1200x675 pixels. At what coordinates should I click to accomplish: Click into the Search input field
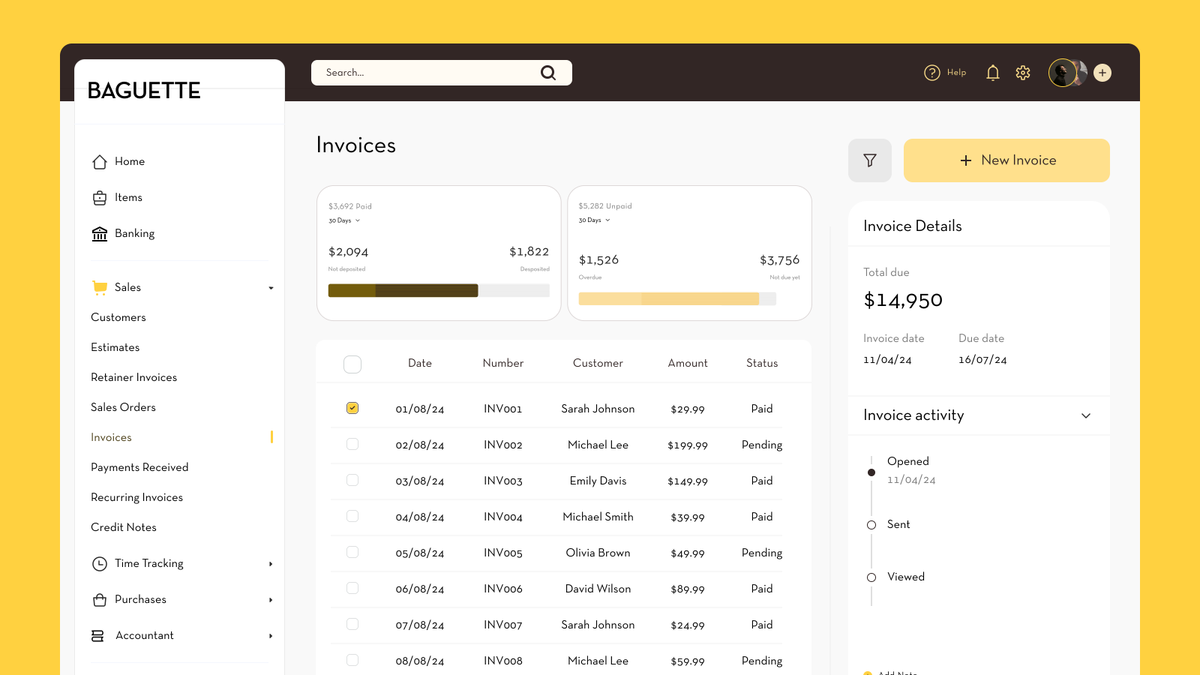click(x=441, y=73)
